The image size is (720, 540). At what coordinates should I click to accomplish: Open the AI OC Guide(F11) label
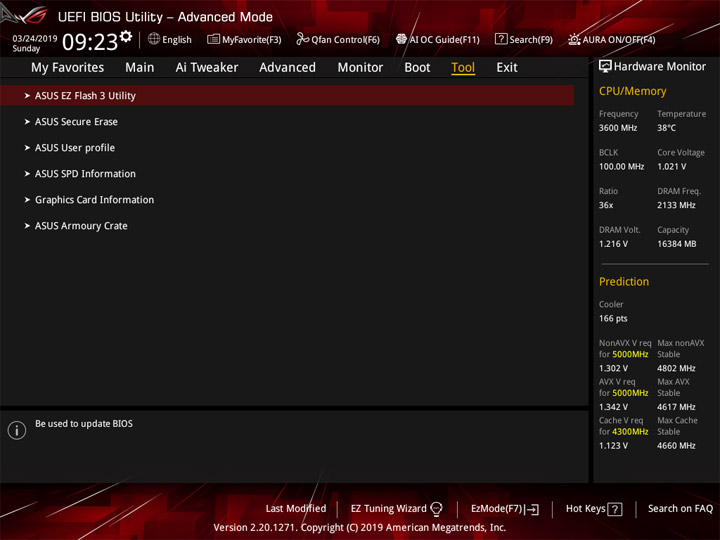click(x=444, y=40)
